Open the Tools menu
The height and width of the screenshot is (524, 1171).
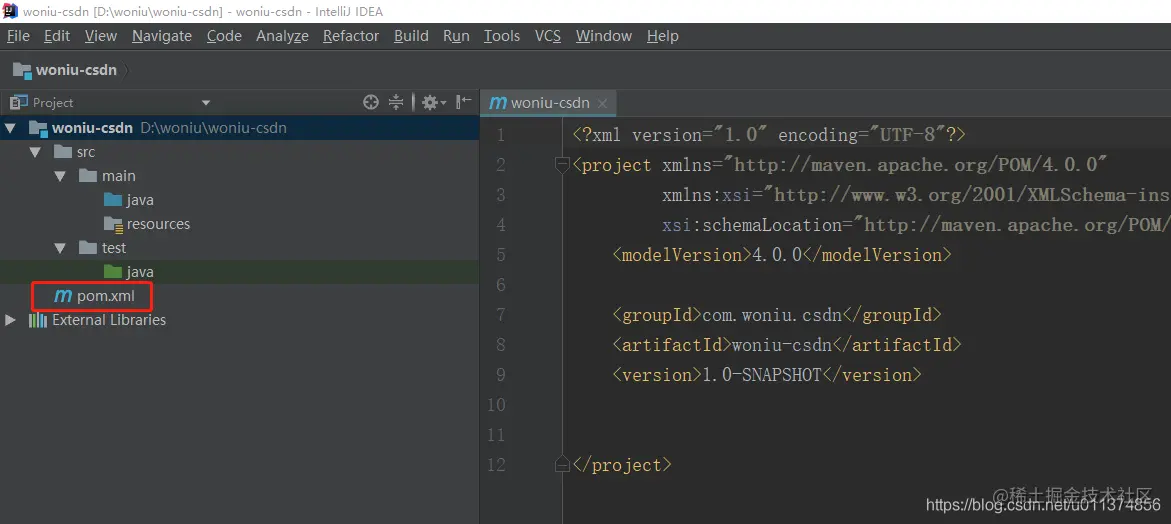[x=502, y=36]
